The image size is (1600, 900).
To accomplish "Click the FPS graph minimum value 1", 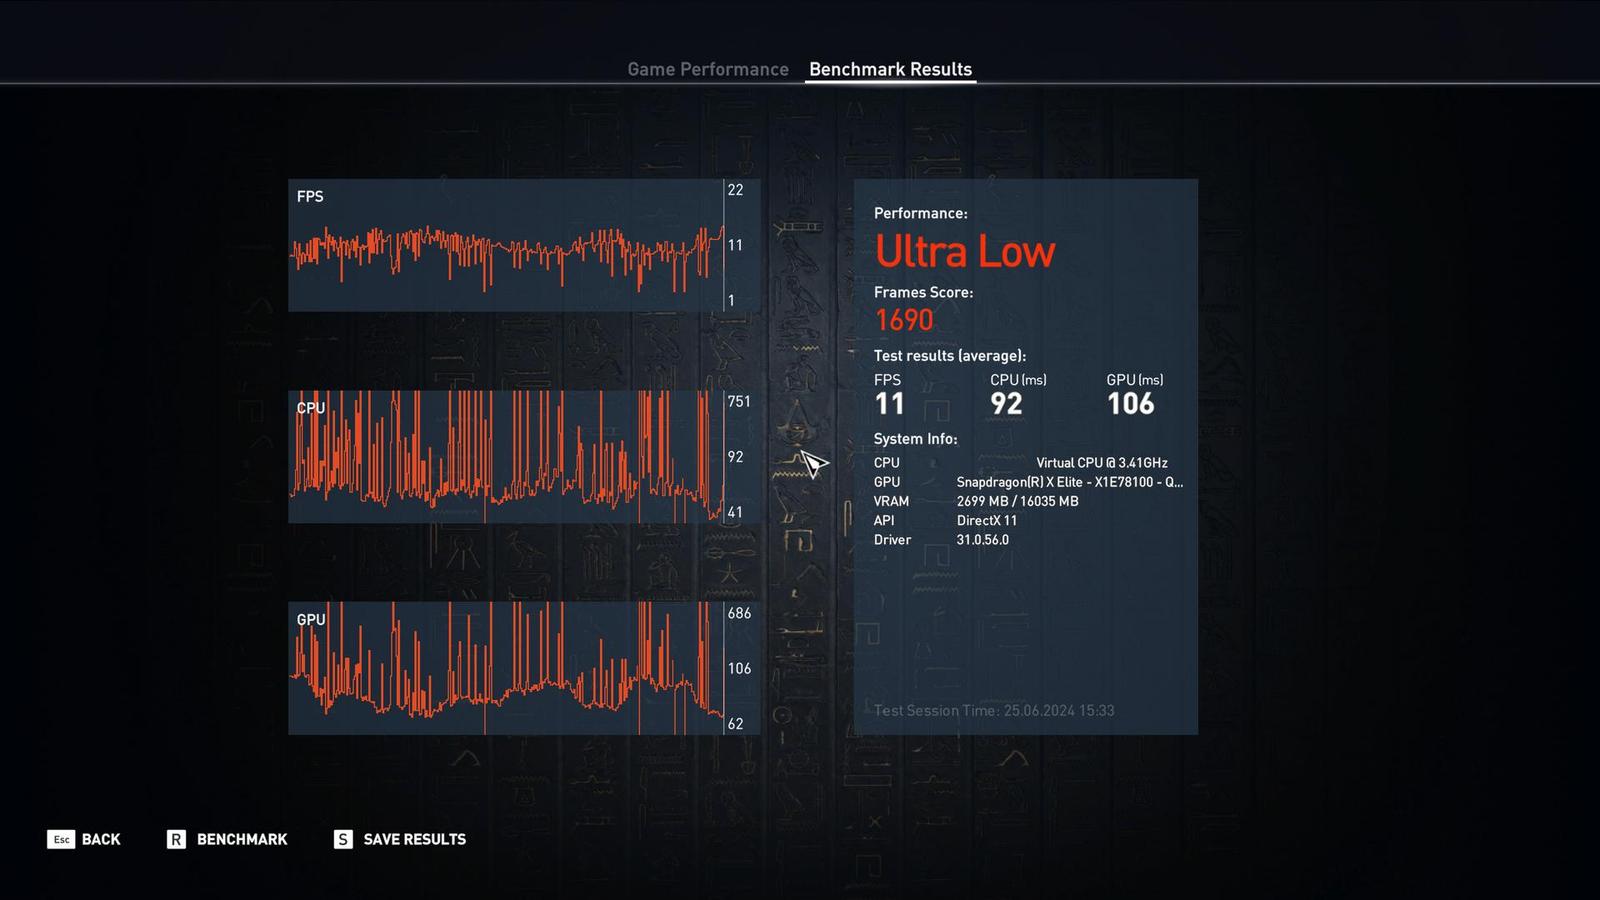I will point(731,300).
